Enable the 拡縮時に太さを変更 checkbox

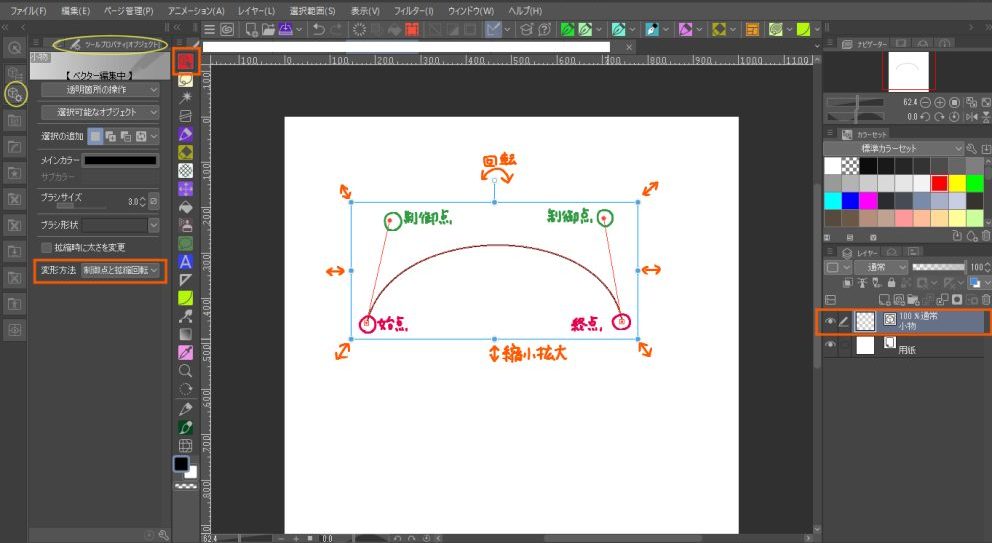click(47, 247)
